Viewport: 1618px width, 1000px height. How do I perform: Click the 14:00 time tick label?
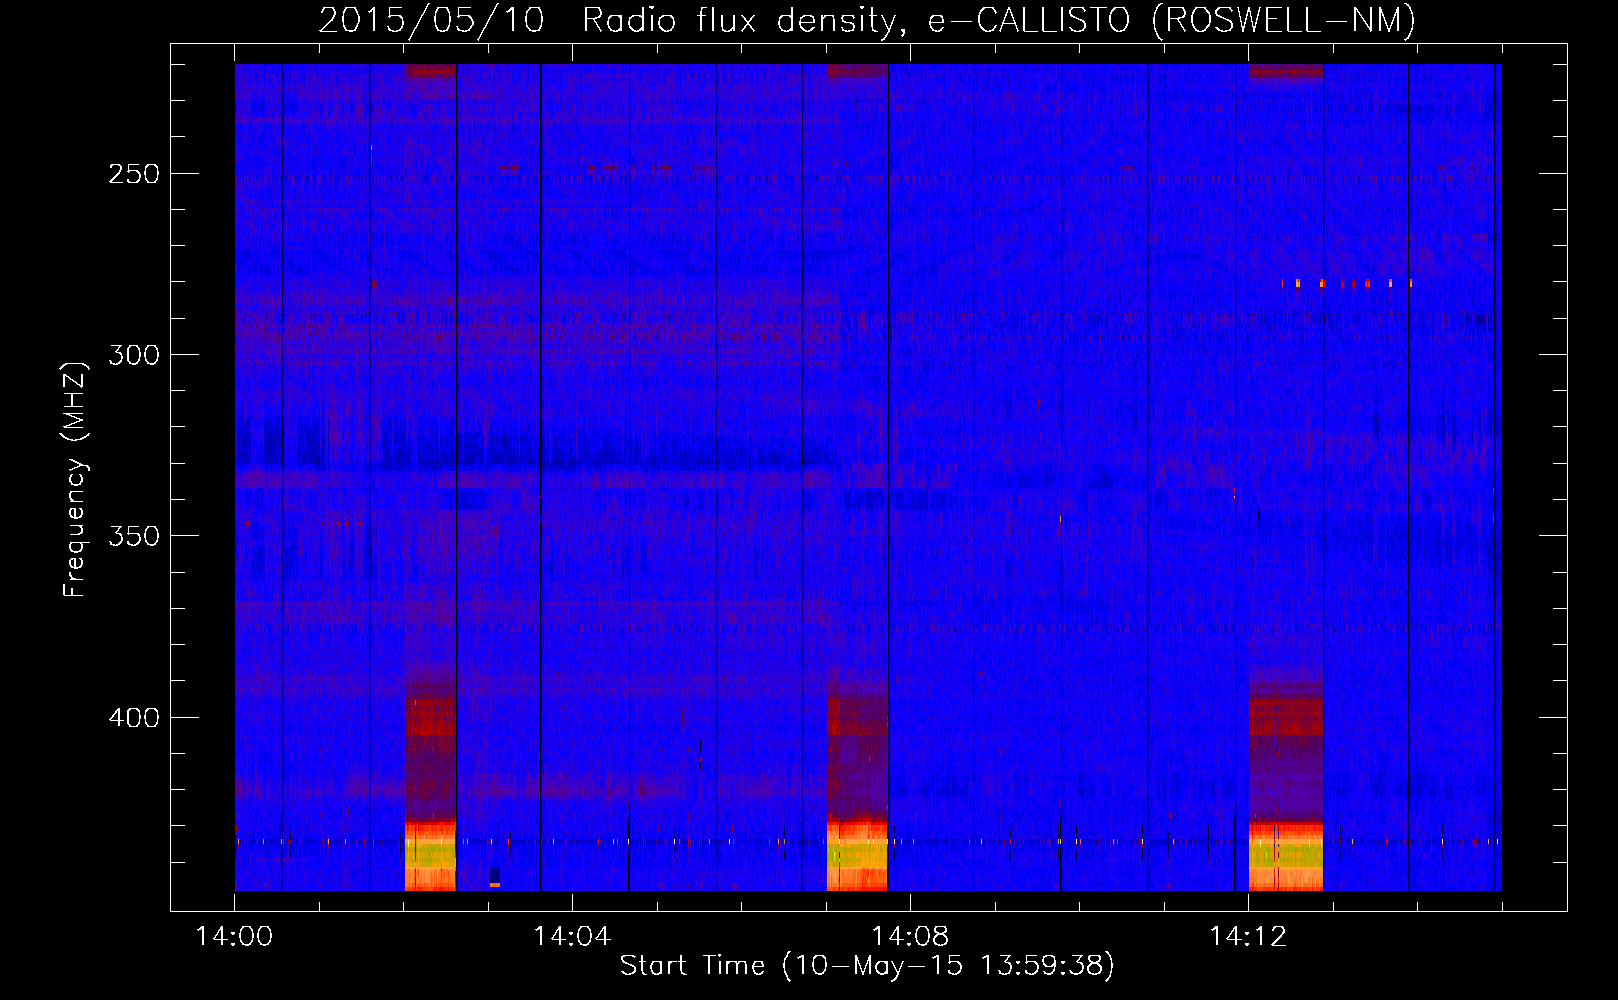(x=234, y=937)
